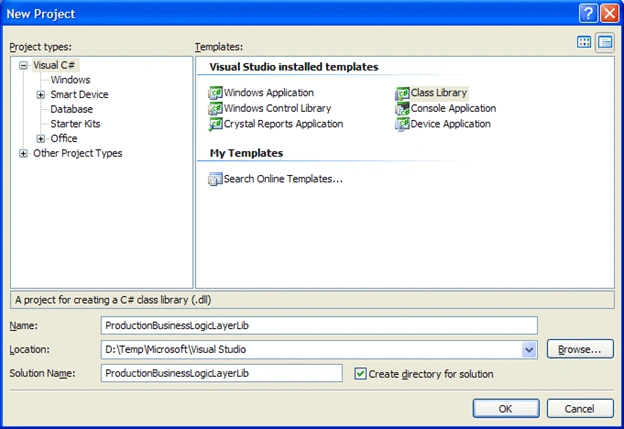Click the Class Library template label
Image resolution: width=624 pixels, height=429 pixels.
point(439,93)
